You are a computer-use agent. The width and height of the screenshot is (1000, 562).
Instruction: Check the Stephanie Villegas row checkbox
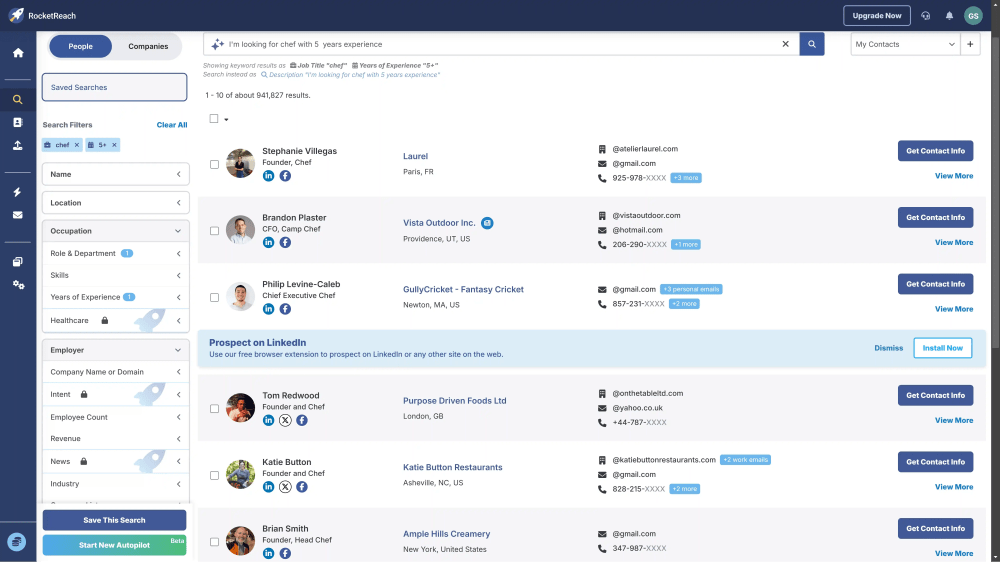pos(214,165)
